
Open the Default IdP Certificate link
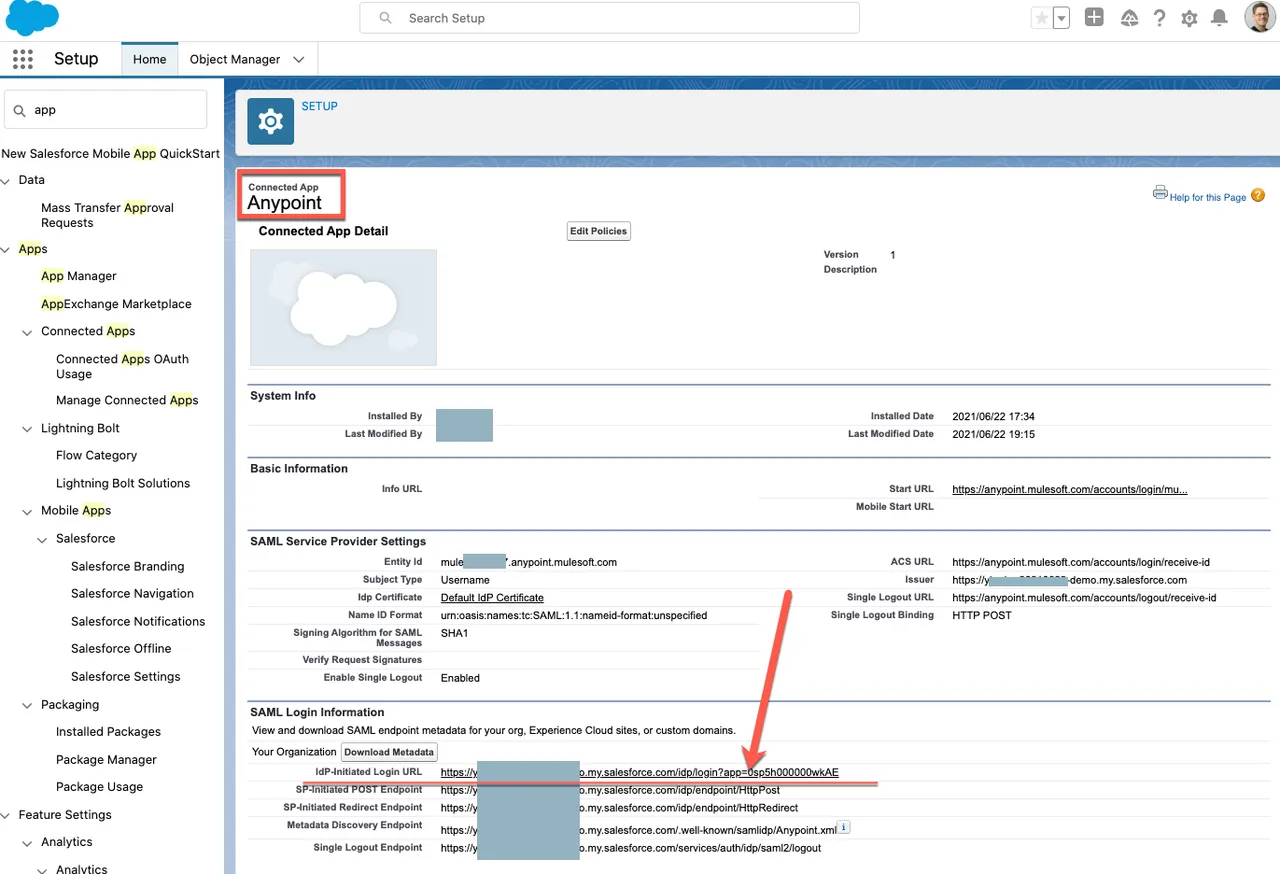pyautogui.click(x=492, y=597)
